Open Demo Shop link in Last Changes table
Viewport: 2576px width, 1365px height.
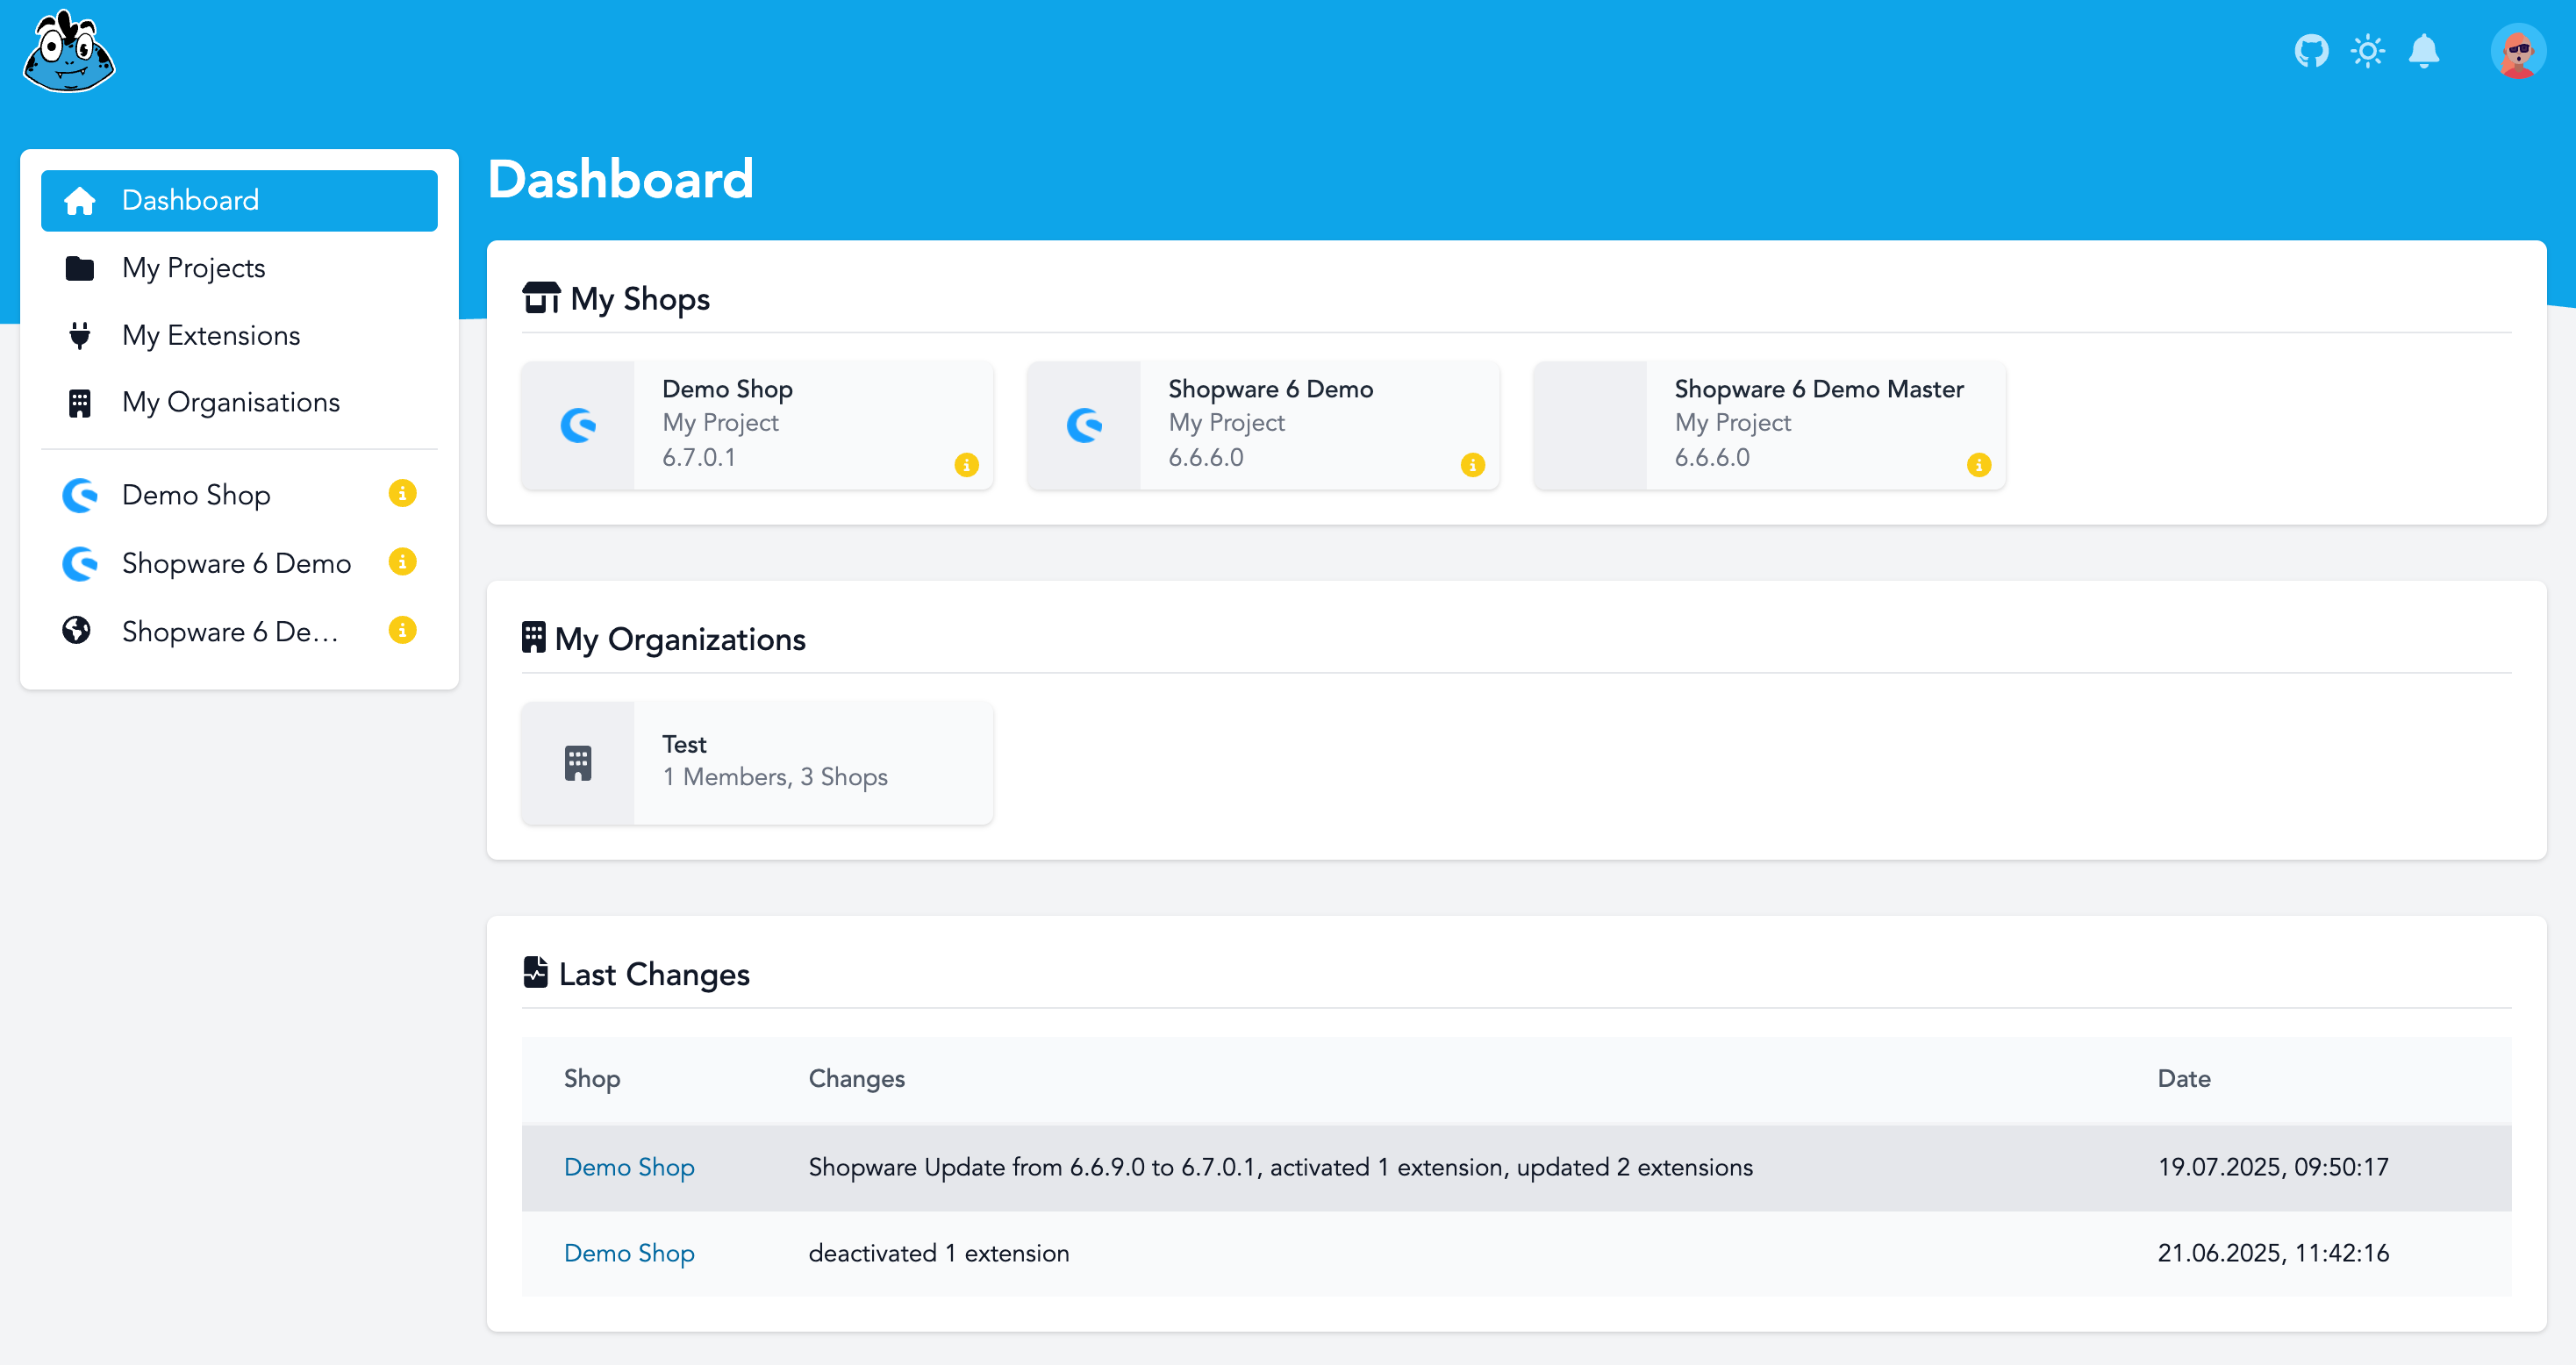pos(629,1167)
